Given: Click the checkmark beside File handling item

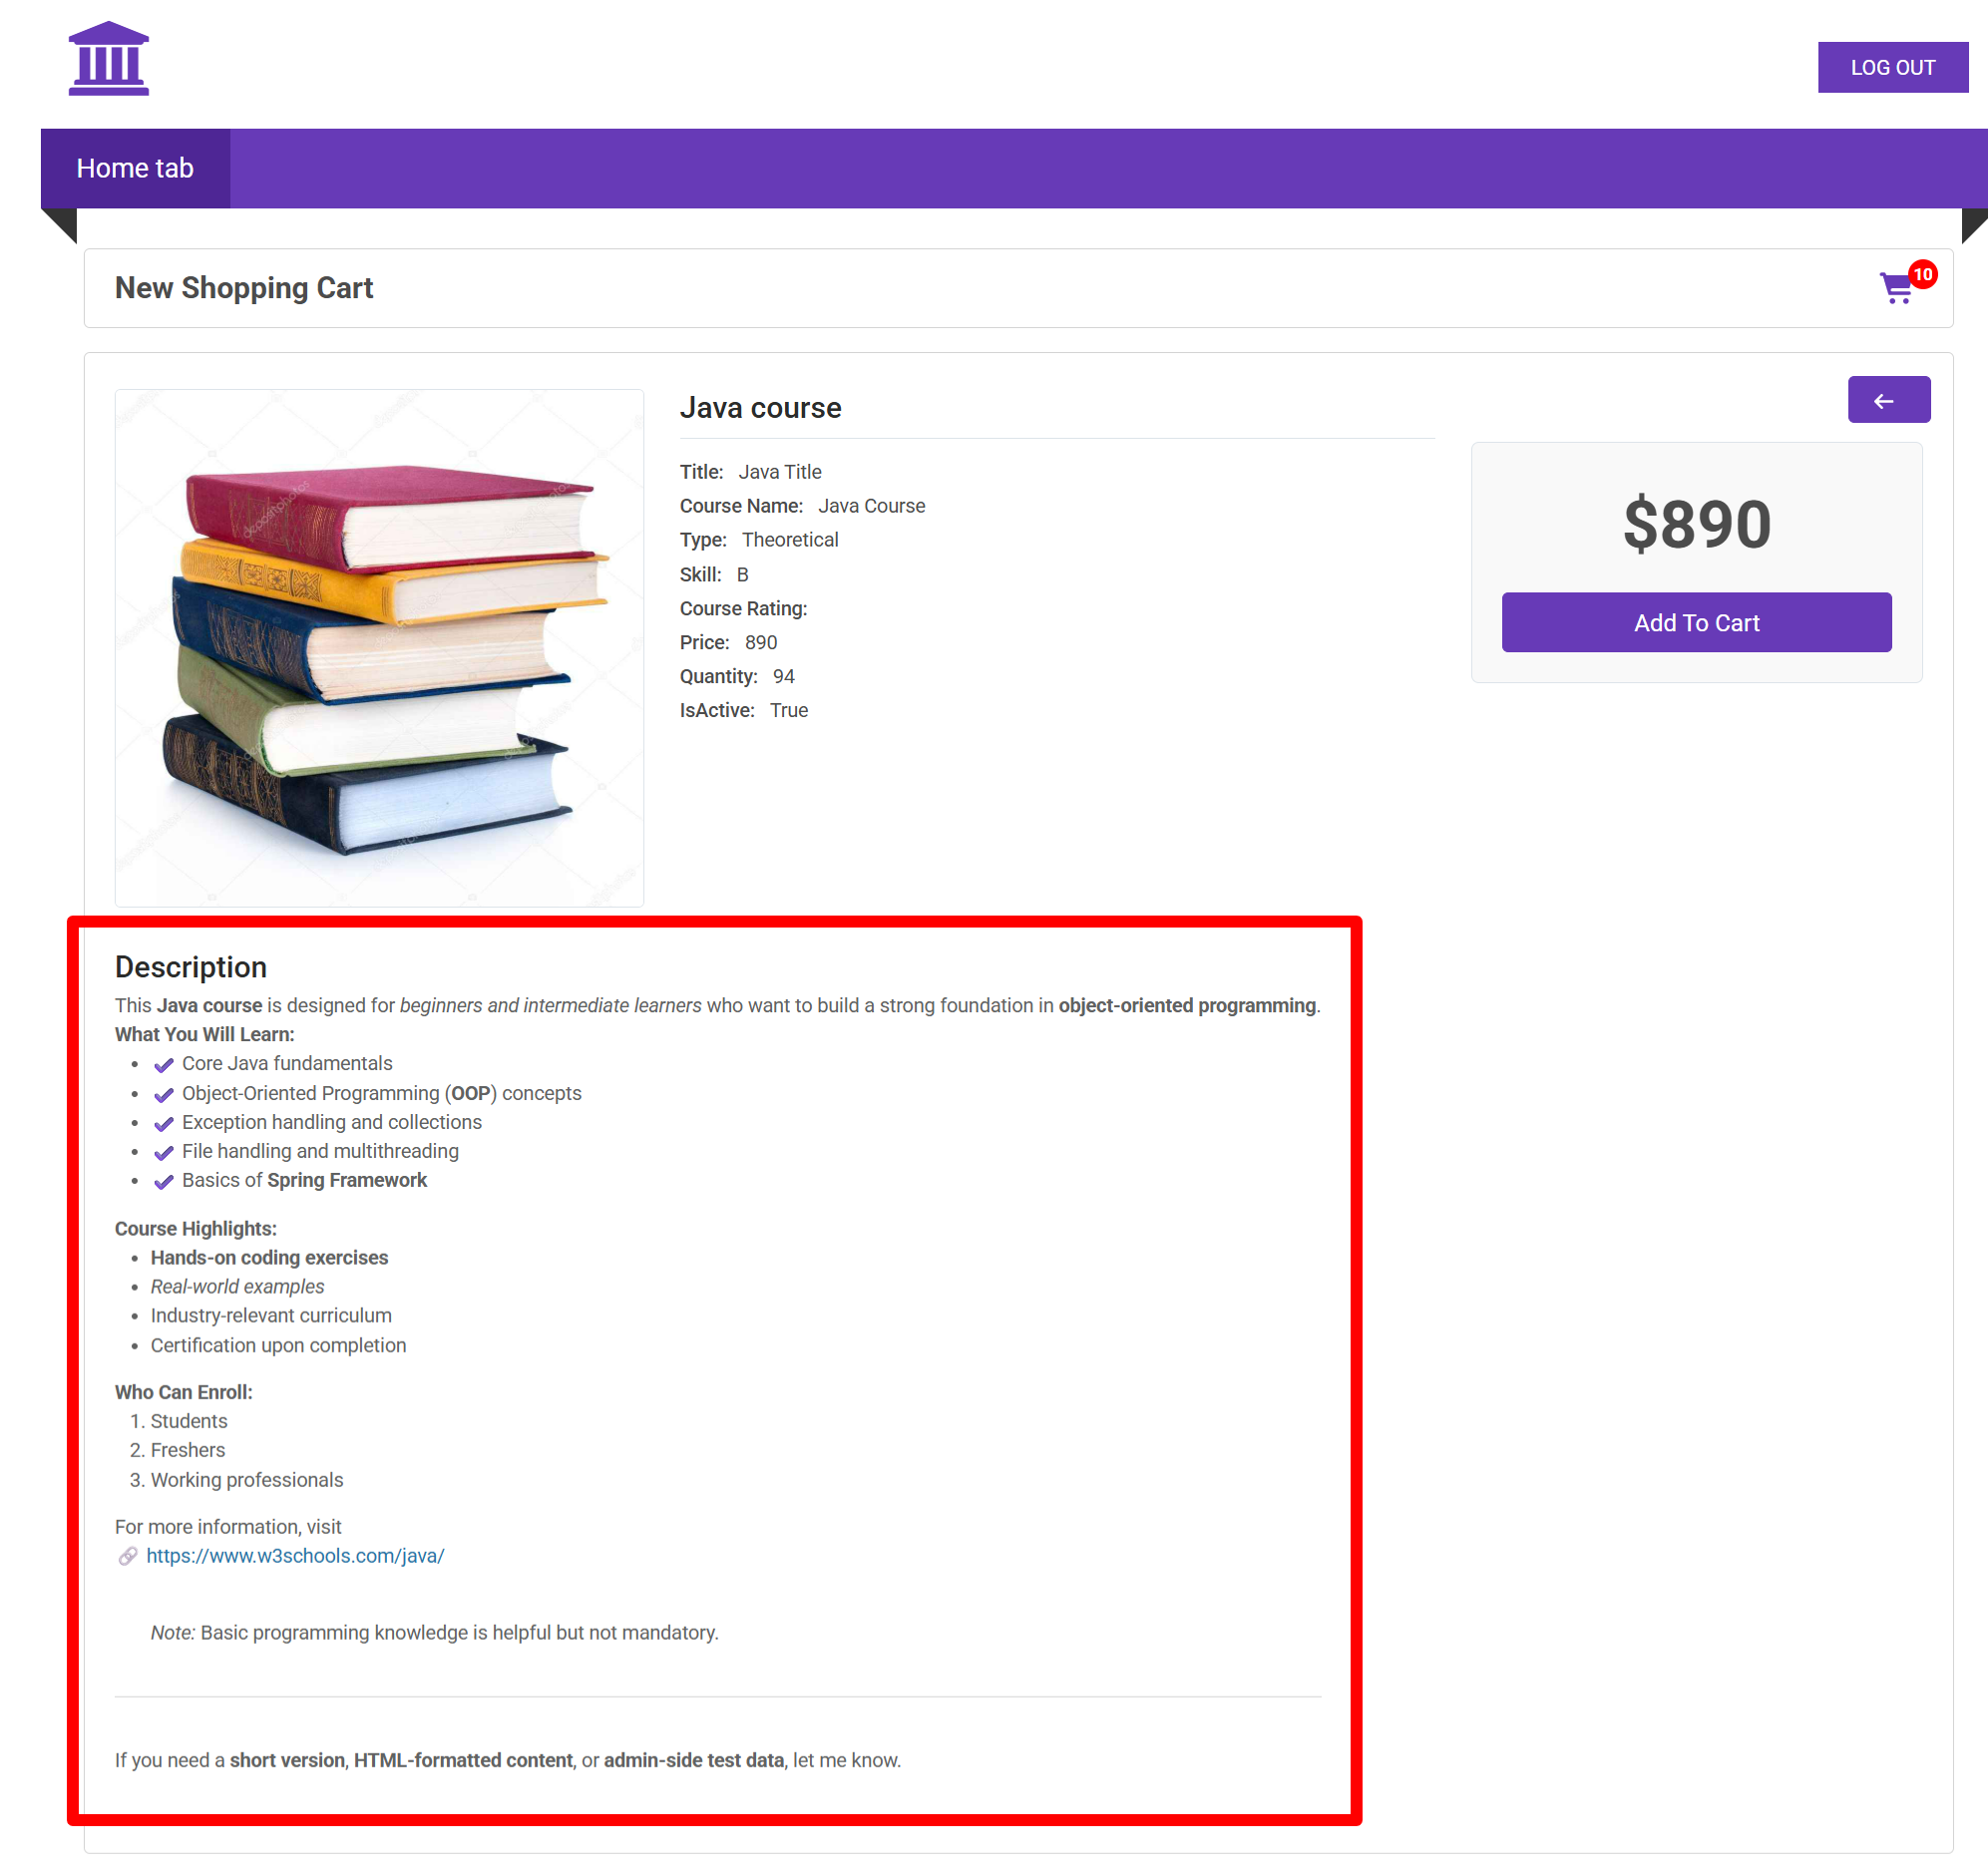Looking at the screenshot, I should 164,1152.
